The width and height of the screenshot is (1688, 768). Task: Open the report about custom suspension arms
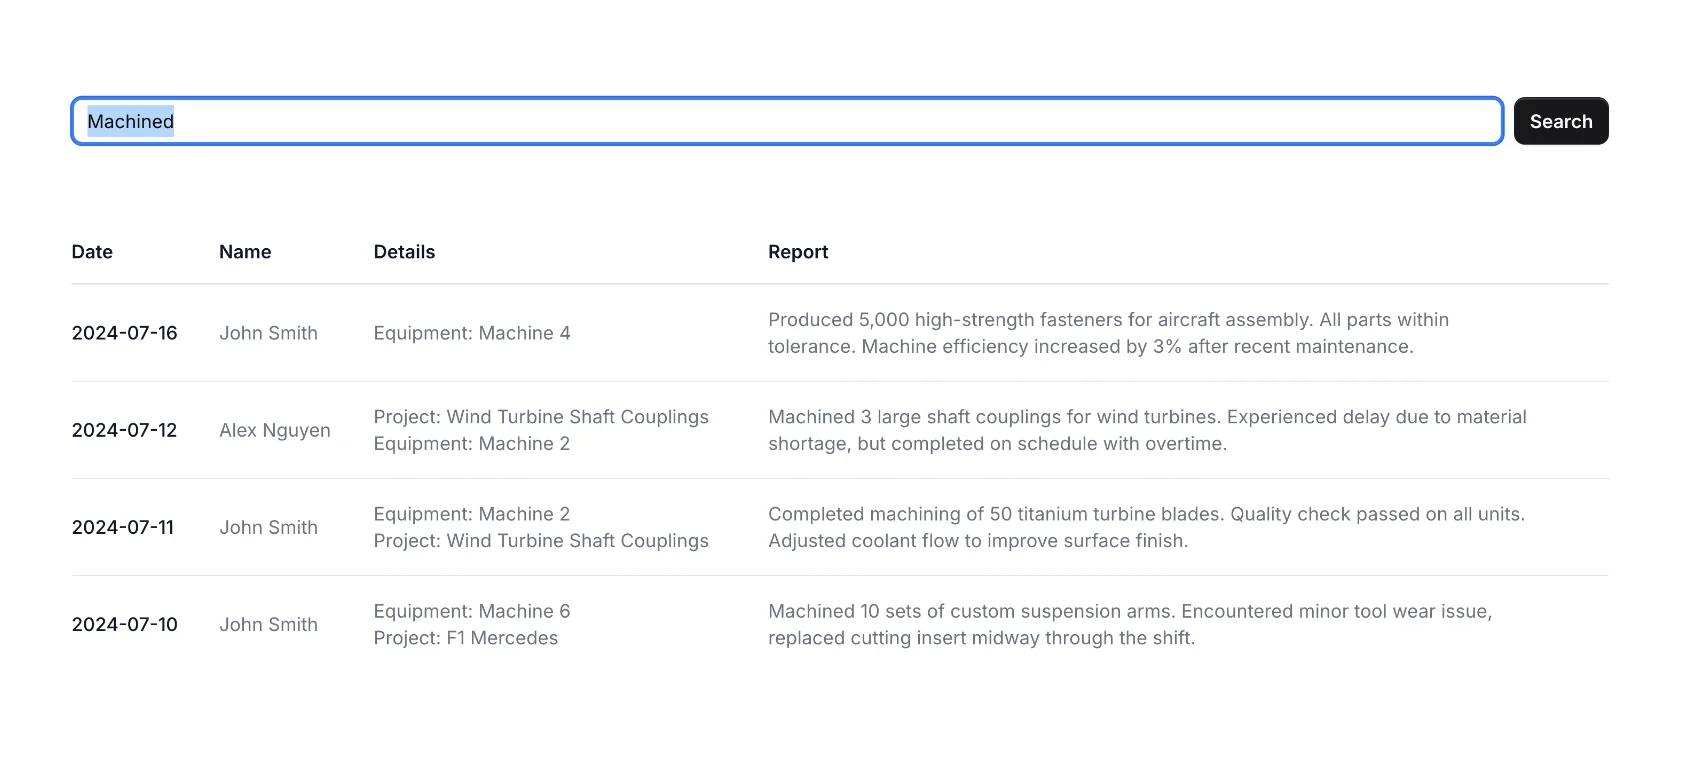(1129, 624)
